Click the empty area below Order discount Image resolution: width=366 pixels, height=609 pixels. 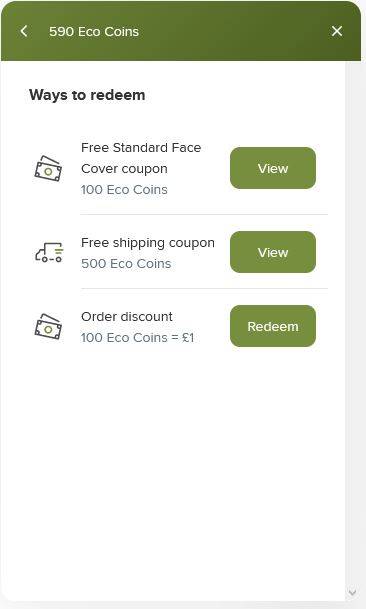click(x=173, y=474)
